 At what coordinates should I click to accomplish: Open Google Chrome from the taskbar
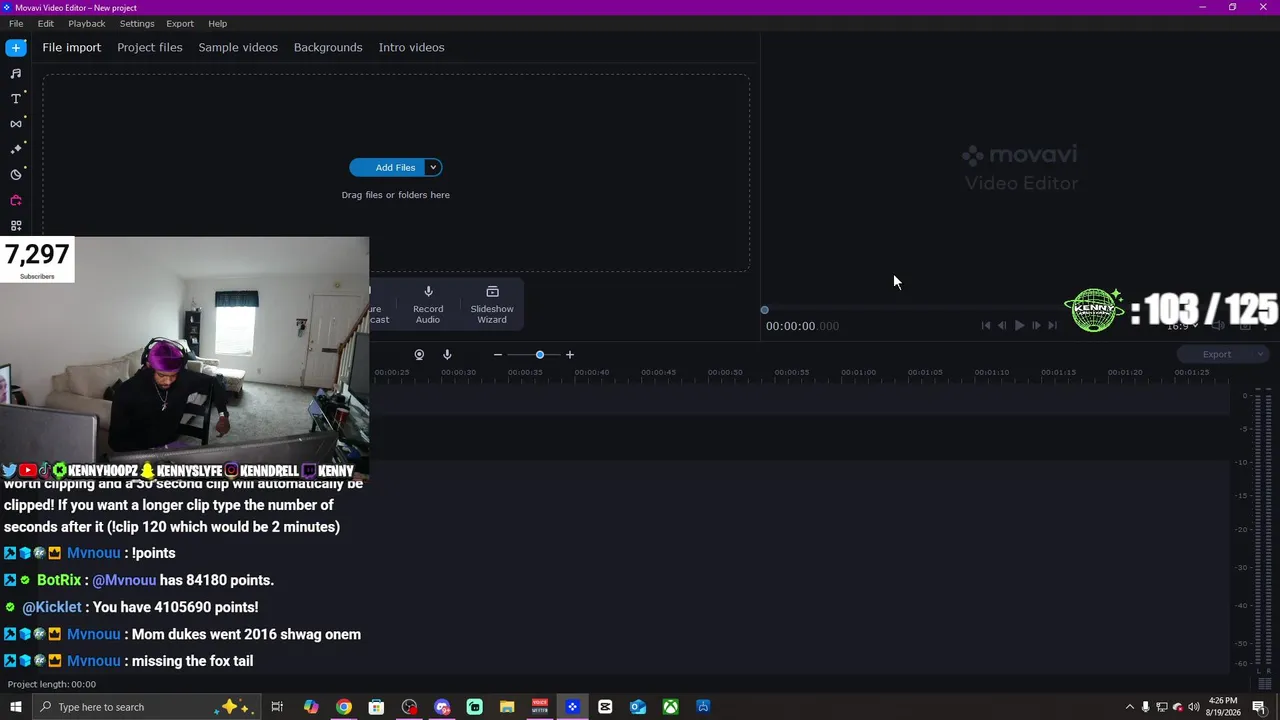(344, 707)
